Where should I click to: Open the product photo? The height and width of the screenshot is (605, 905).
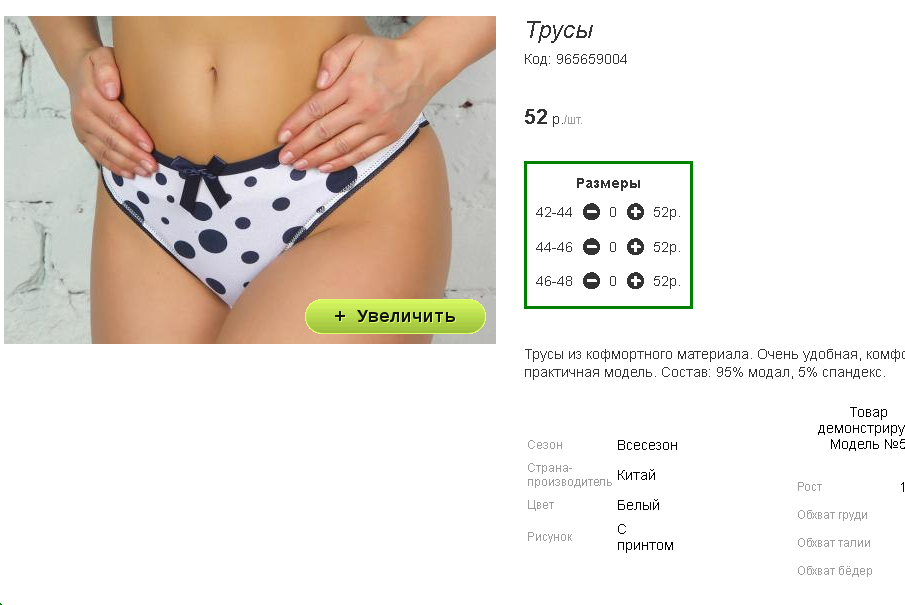click(250, 180)
